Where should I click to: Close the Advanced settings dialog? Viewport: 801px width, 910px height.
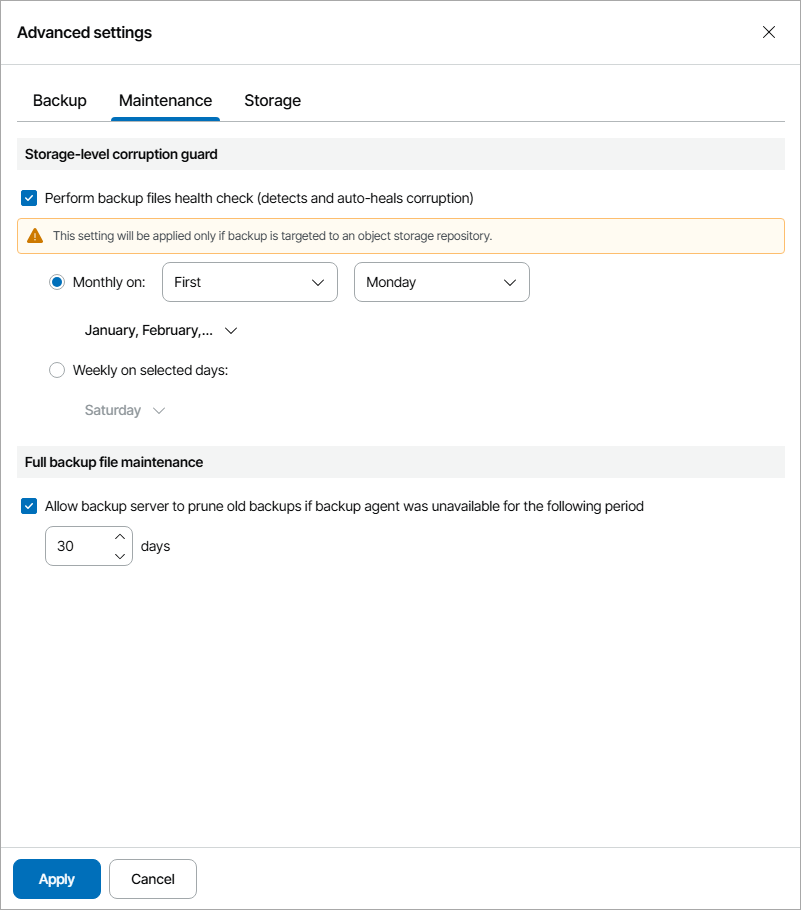point(769,32)
